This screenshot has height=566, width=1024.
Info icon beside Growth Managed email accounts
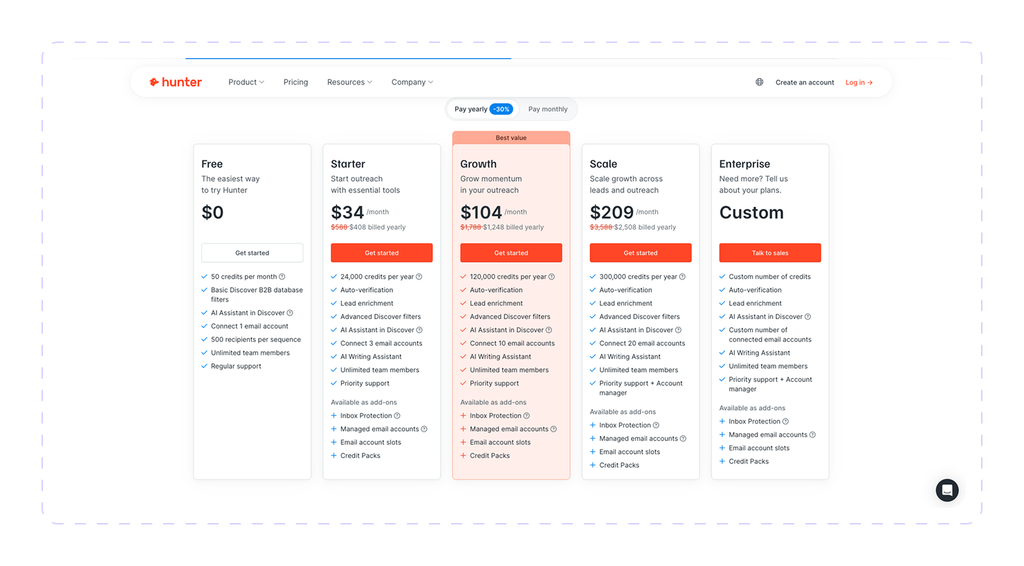554,430
